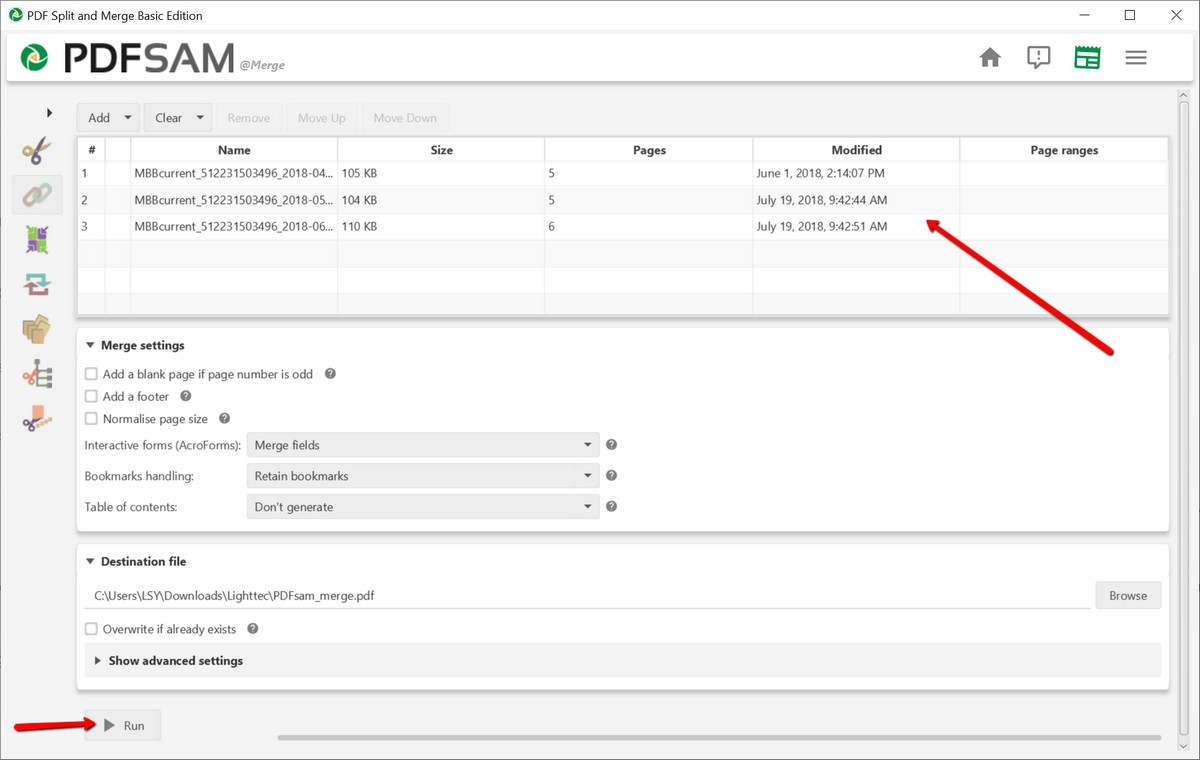The image size is (1200, 760).
Task: Open the Alternate Mix module icon
Action: [37, 240]
